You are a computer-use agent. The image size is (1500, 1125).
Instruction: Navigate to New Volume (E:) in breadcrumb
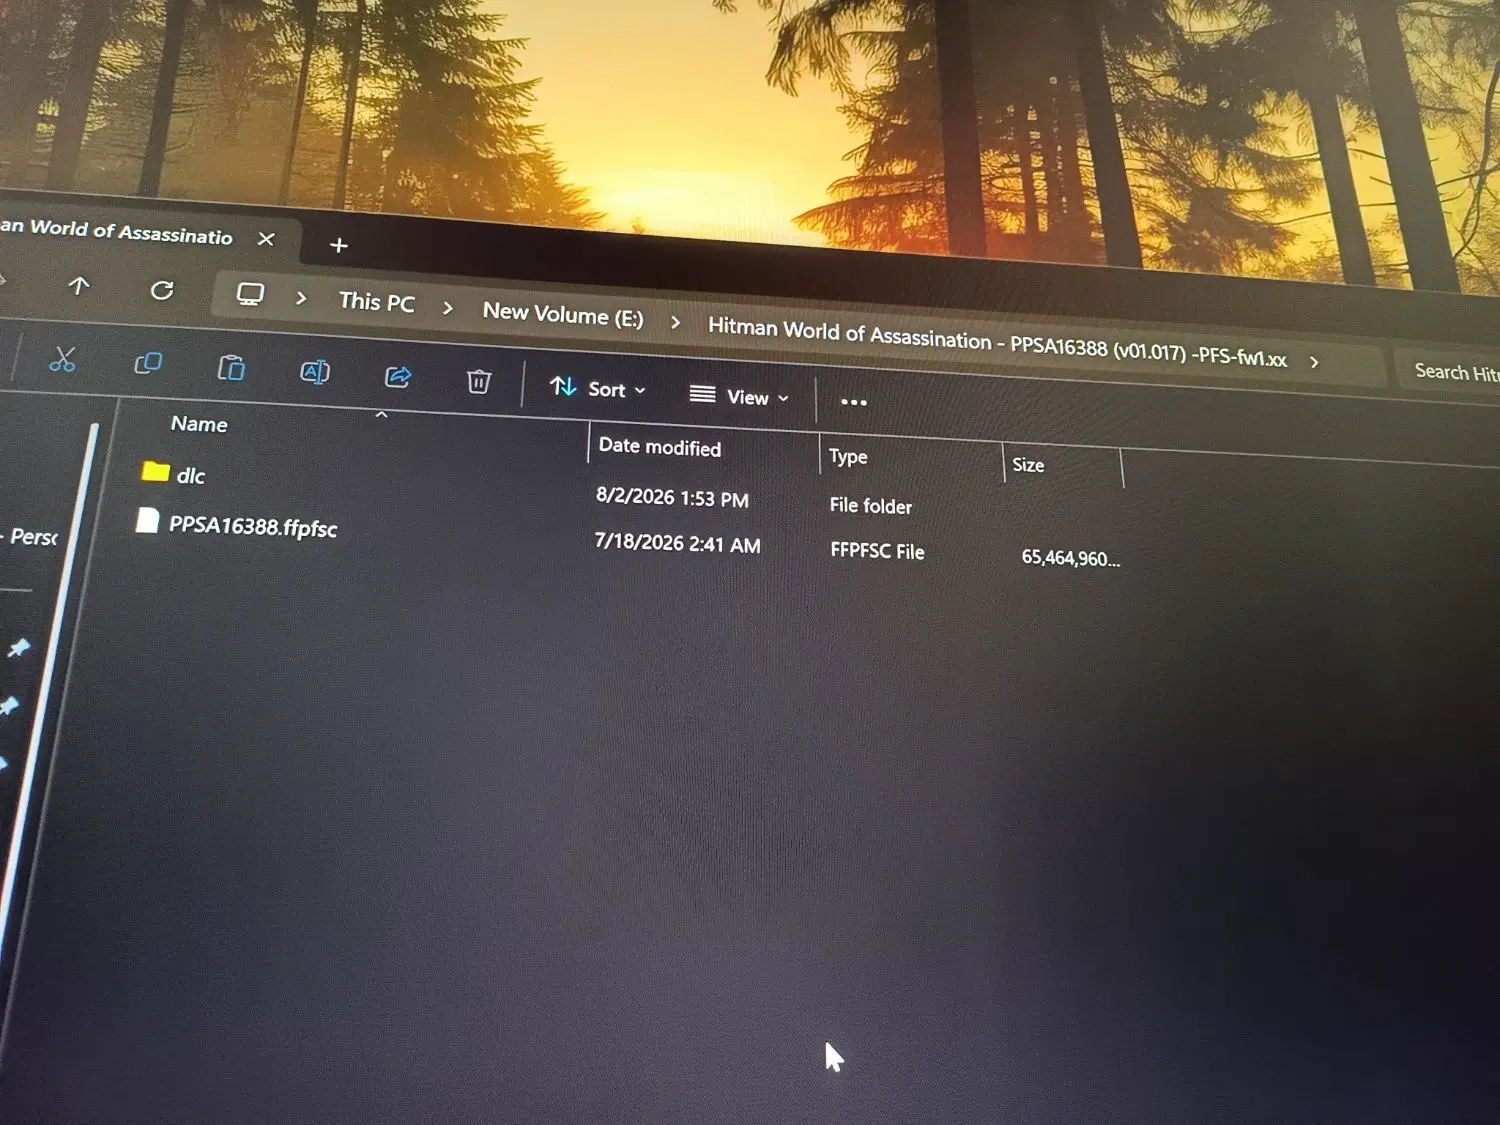563,315
